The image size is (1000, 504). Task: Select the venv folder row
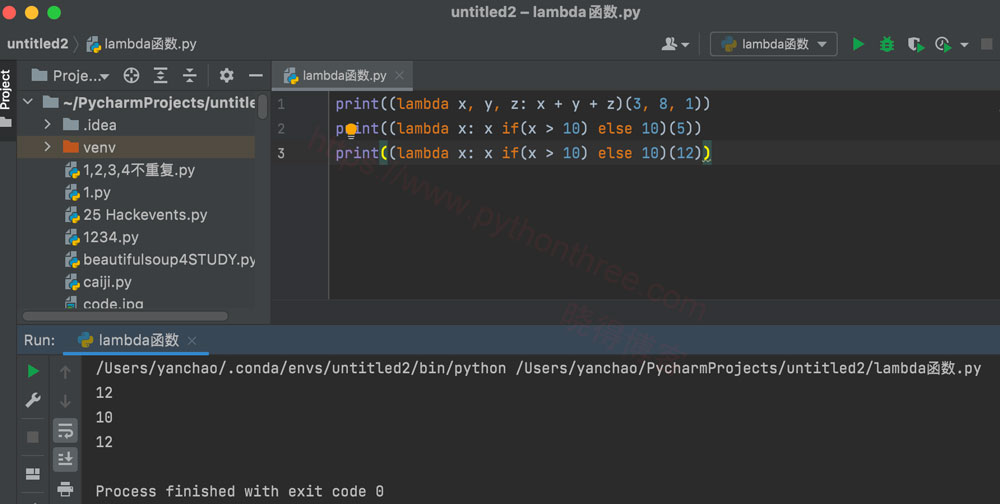click(136, 147)
